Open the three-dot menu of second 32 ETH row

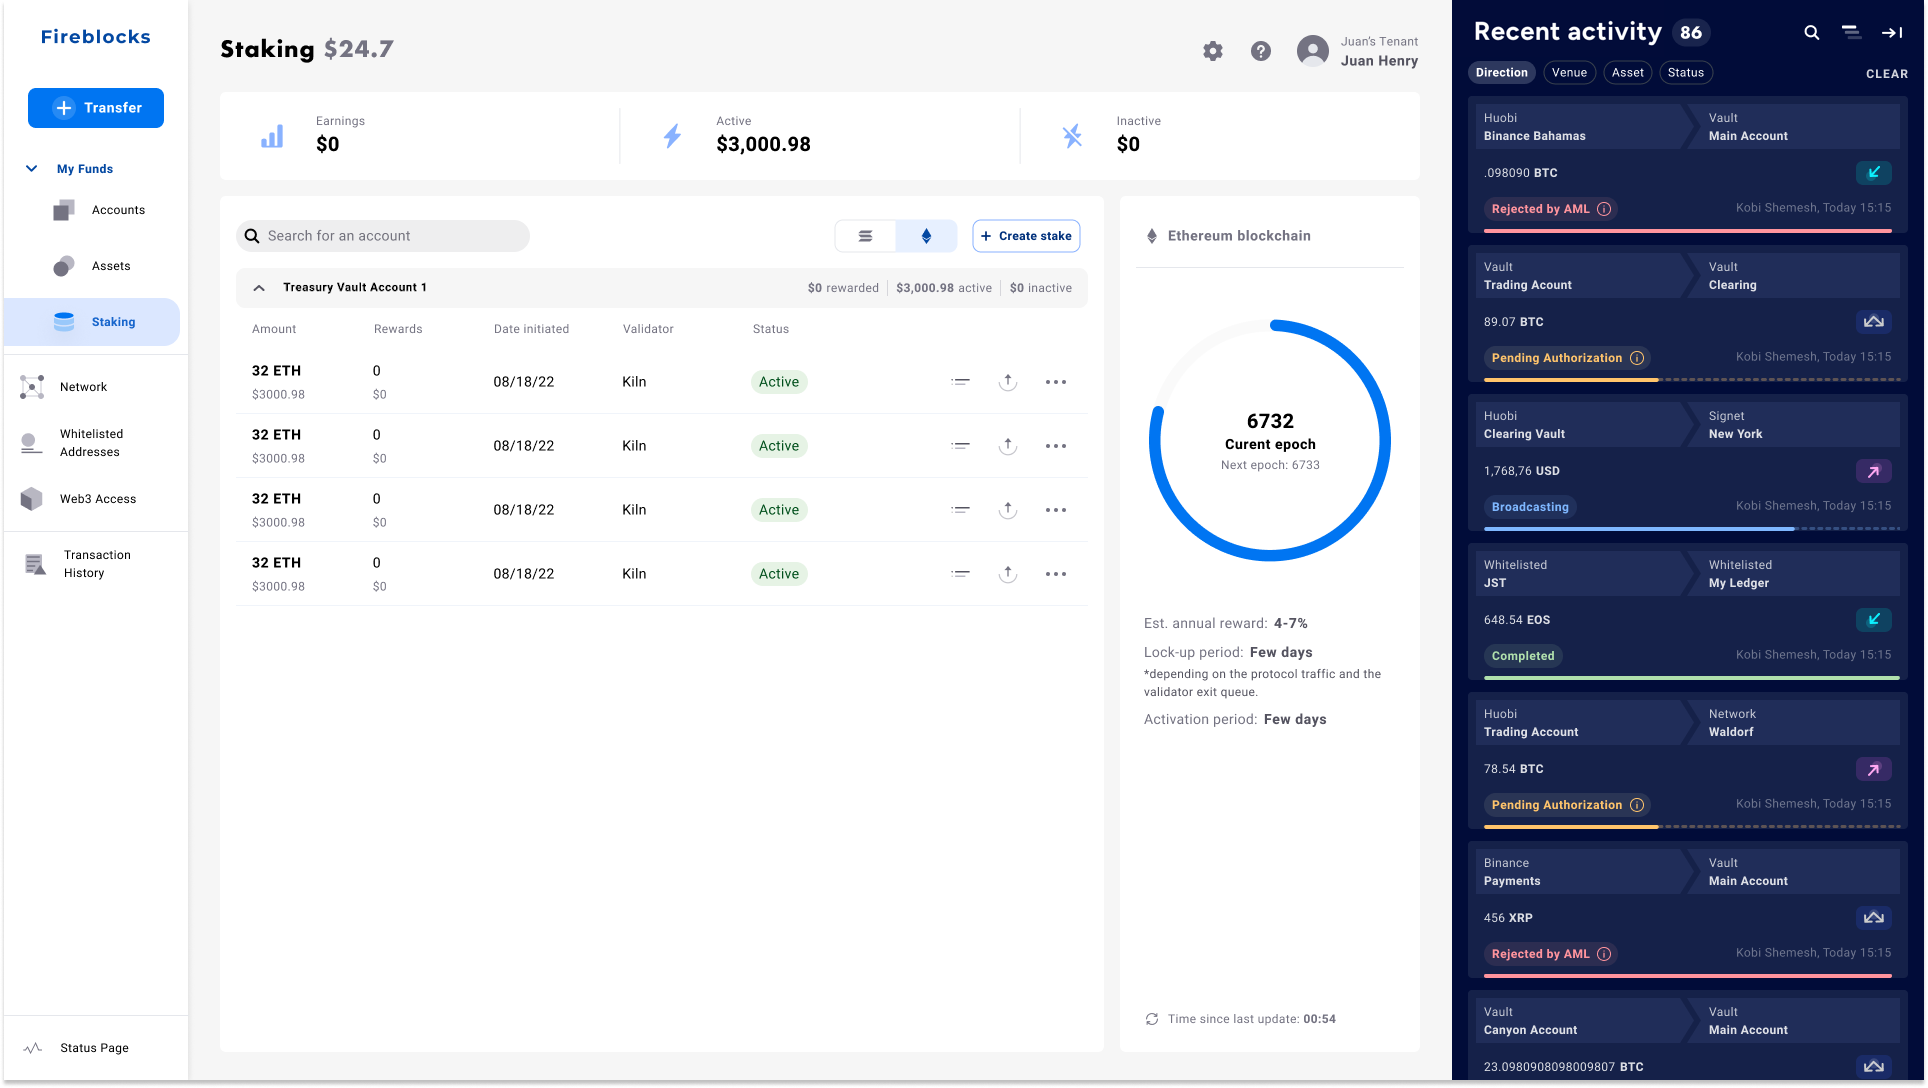1056,446
